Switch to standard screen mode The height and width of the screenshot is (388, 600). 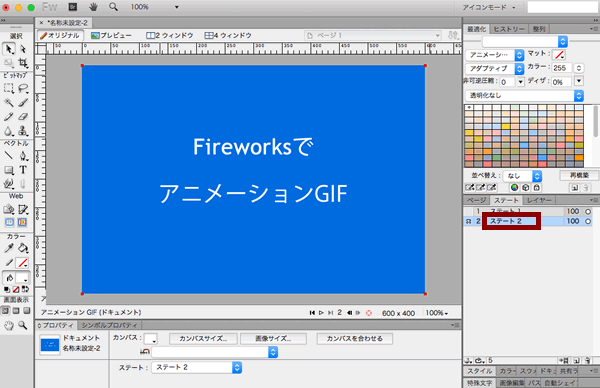[5, 311]
